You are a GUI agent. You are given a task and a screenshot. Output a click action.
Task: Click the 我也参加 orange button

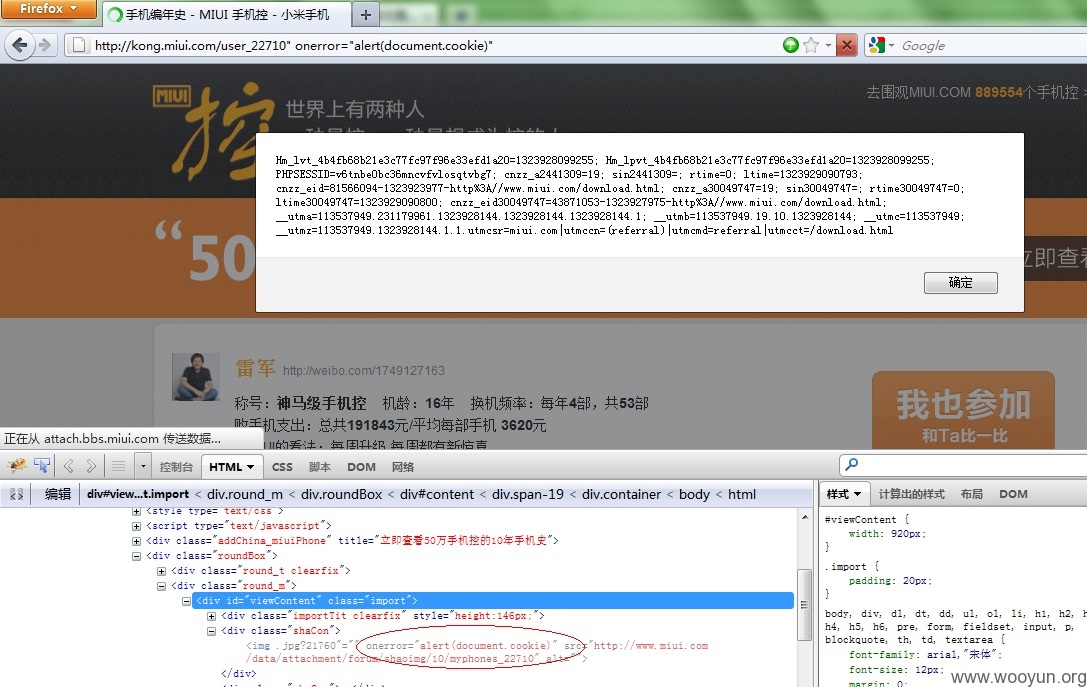(963, 412)
